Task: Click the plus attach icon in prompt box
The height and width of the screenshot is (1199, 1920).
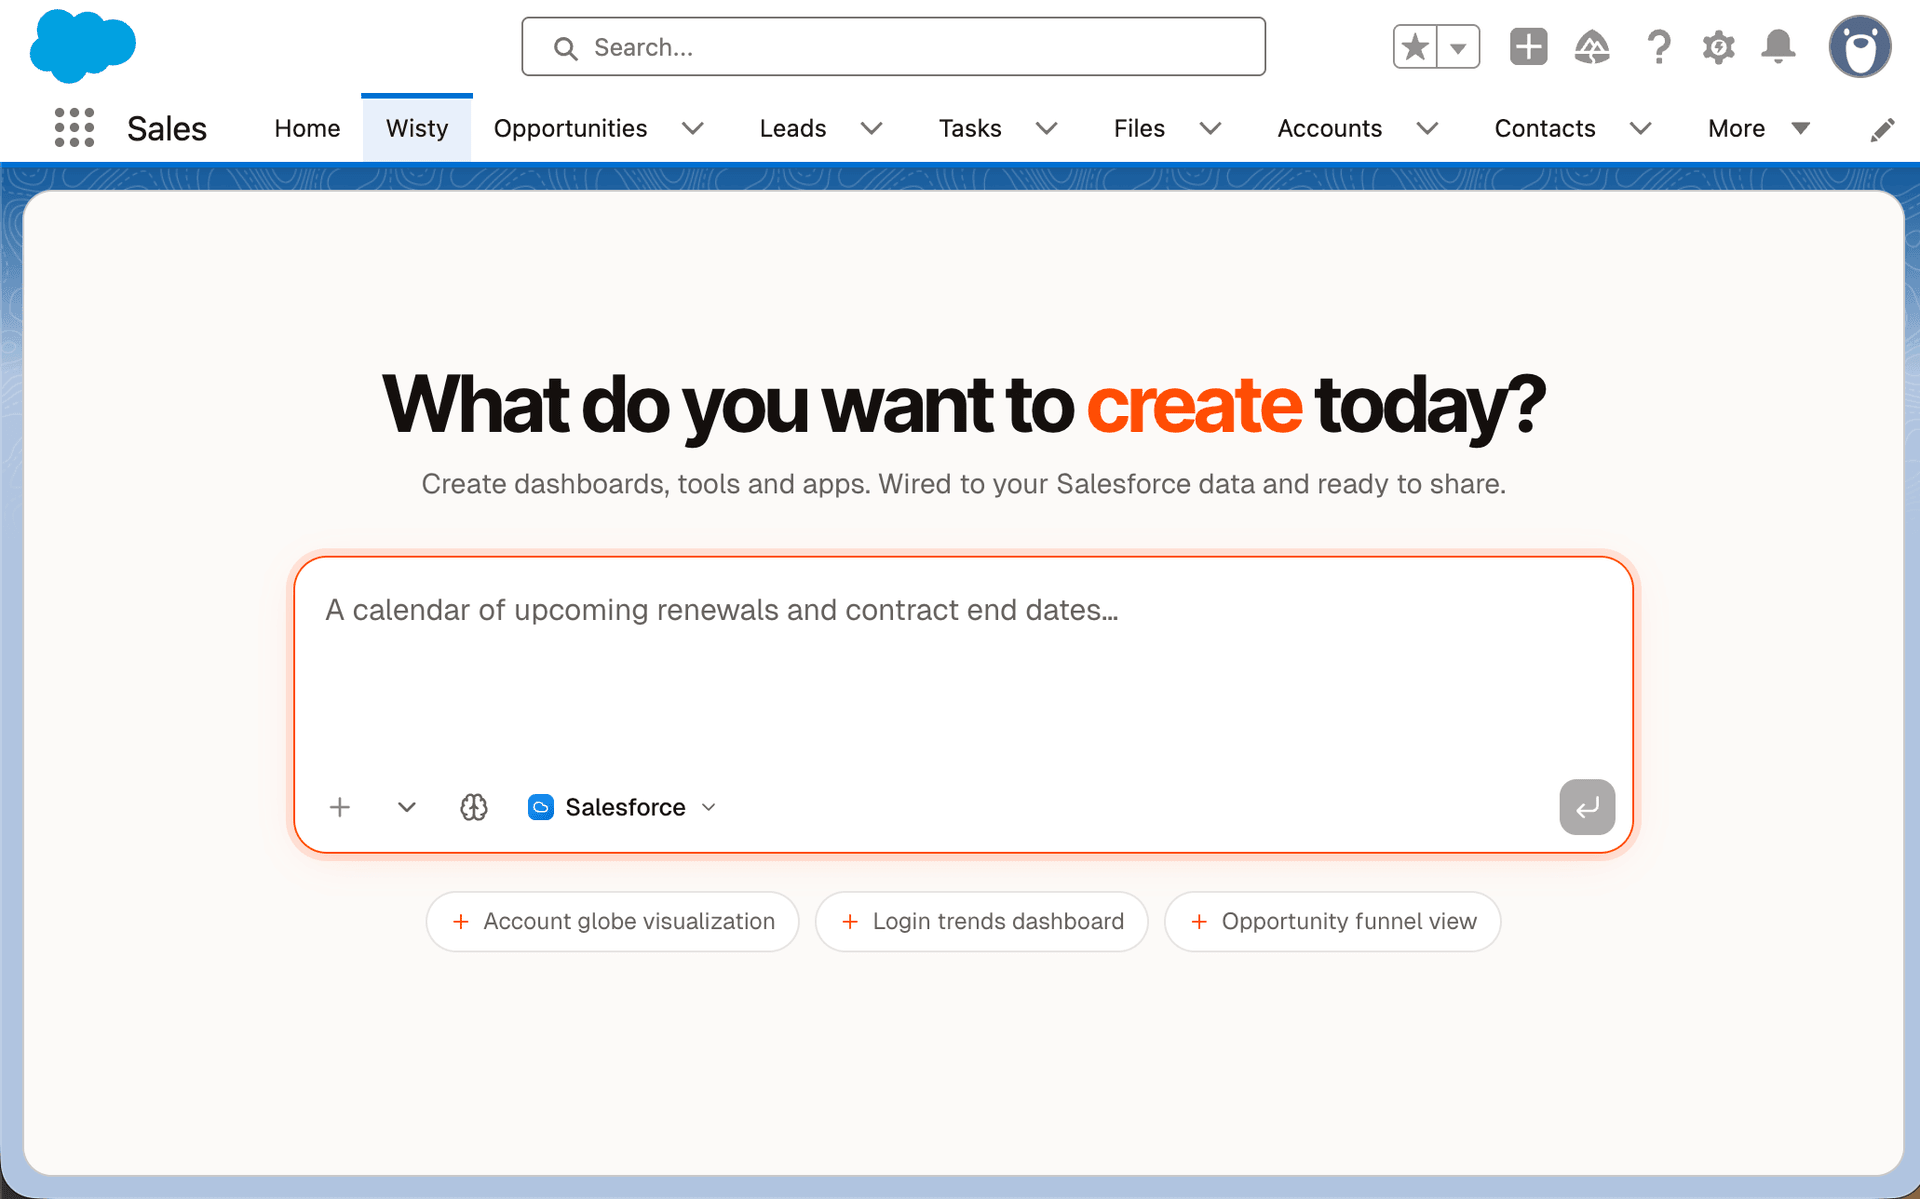Action: (x=340, y=807)
